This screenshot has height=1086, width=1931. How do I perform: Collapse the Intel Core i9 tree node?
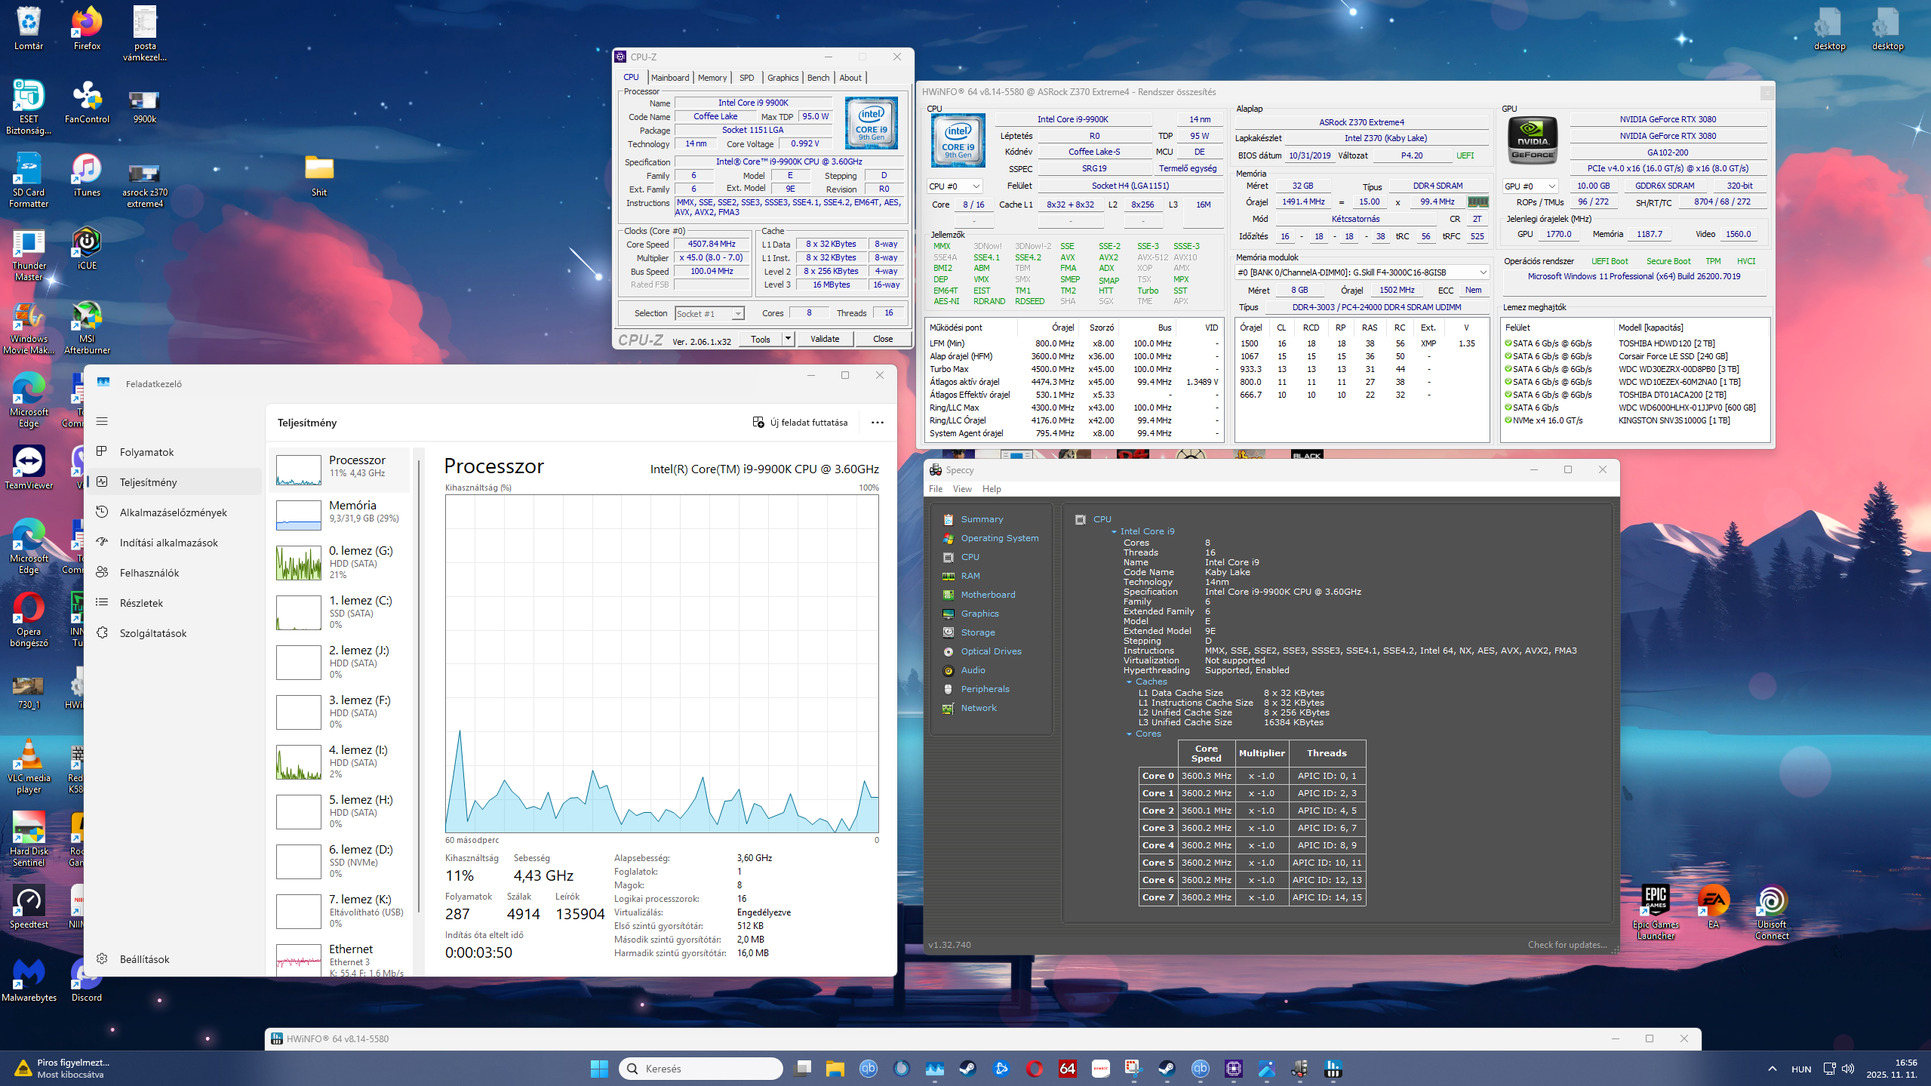(1114, 532)
